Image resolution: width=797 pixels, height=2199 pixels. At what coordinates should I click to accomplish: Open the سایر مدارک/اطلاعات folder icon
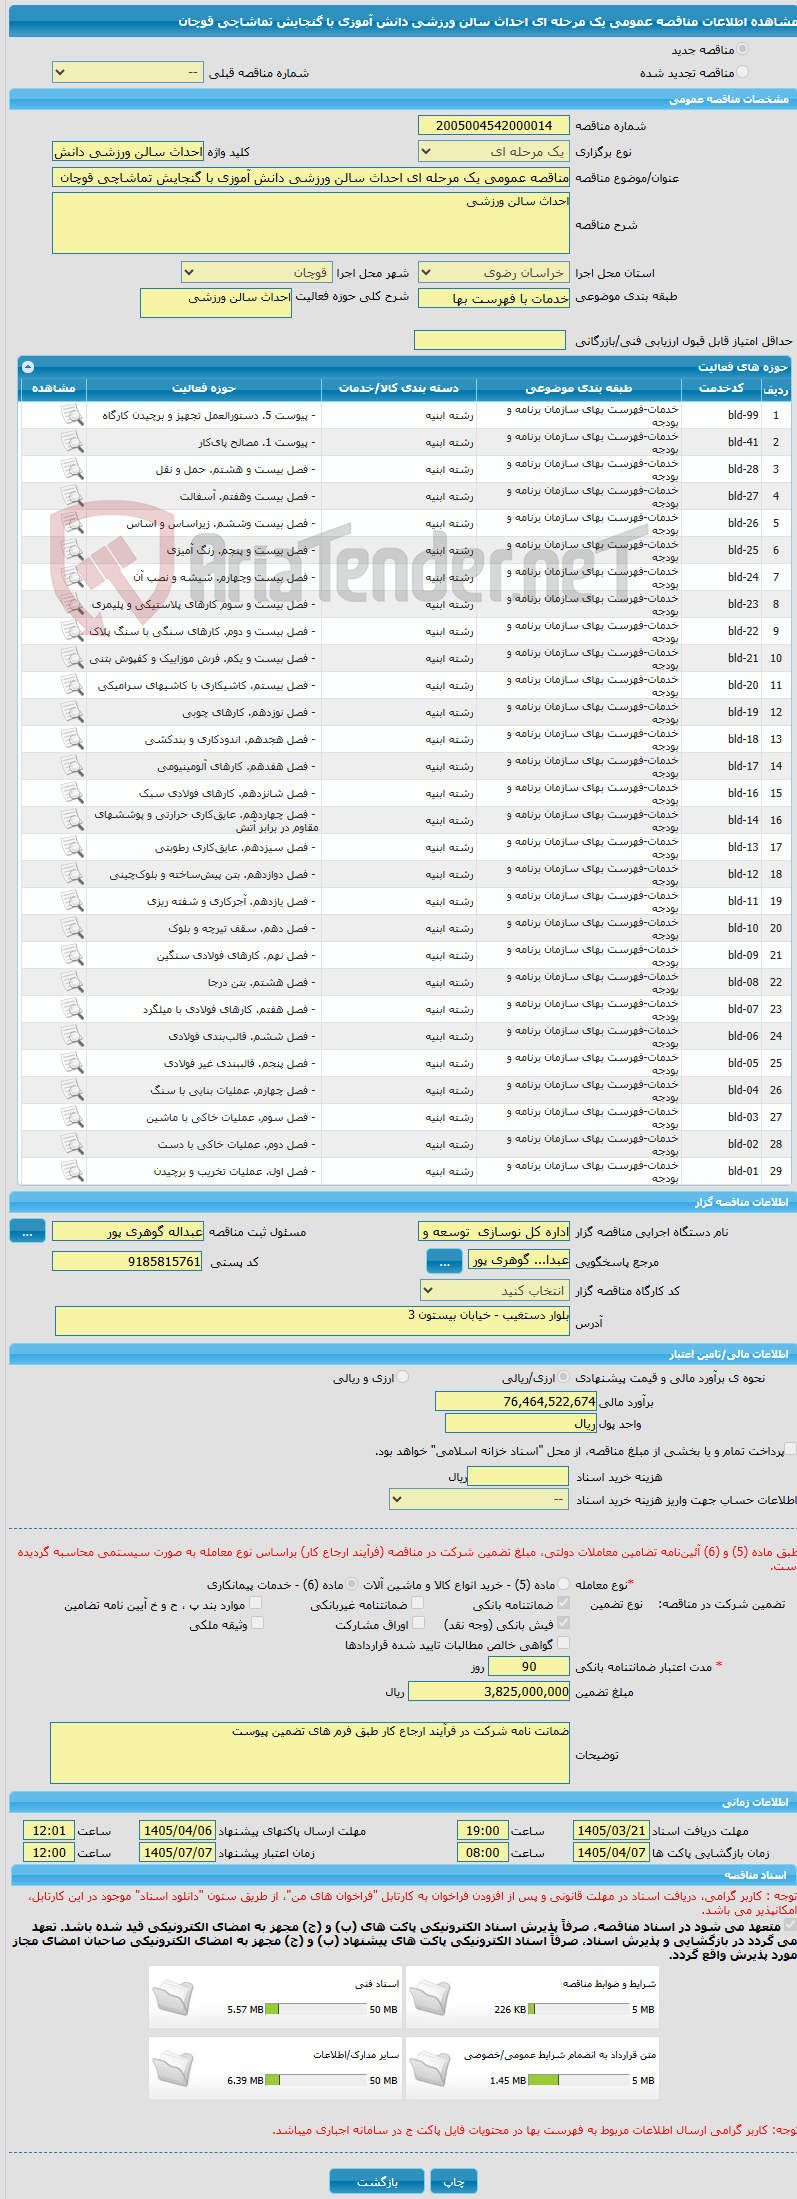click(x=172, y=2067)
